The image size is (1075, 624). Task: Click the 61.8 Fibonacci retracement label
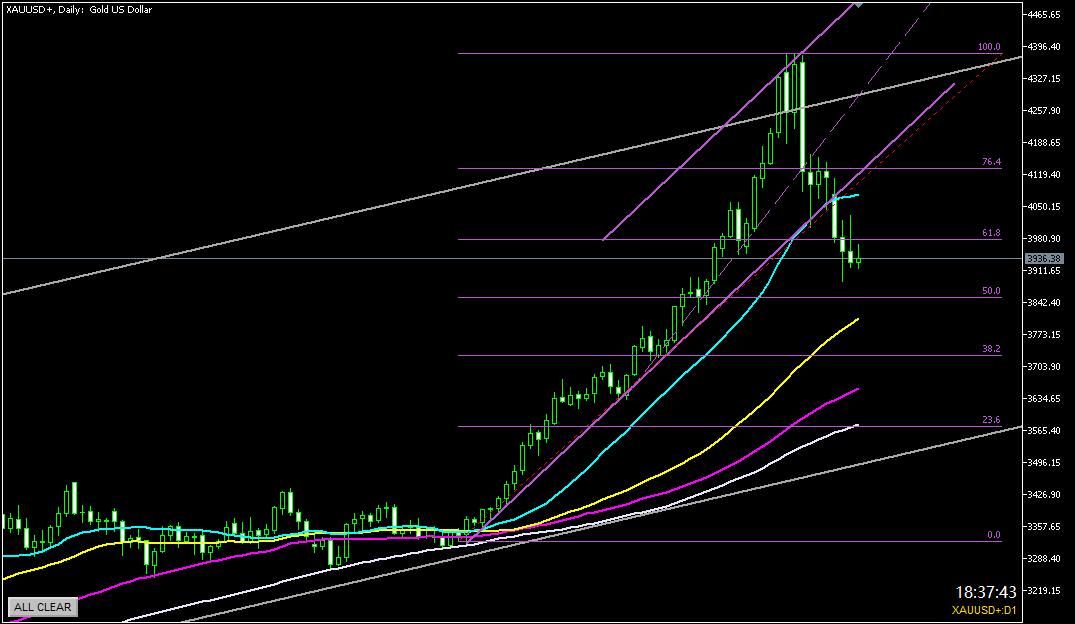(x=991, y=233)
